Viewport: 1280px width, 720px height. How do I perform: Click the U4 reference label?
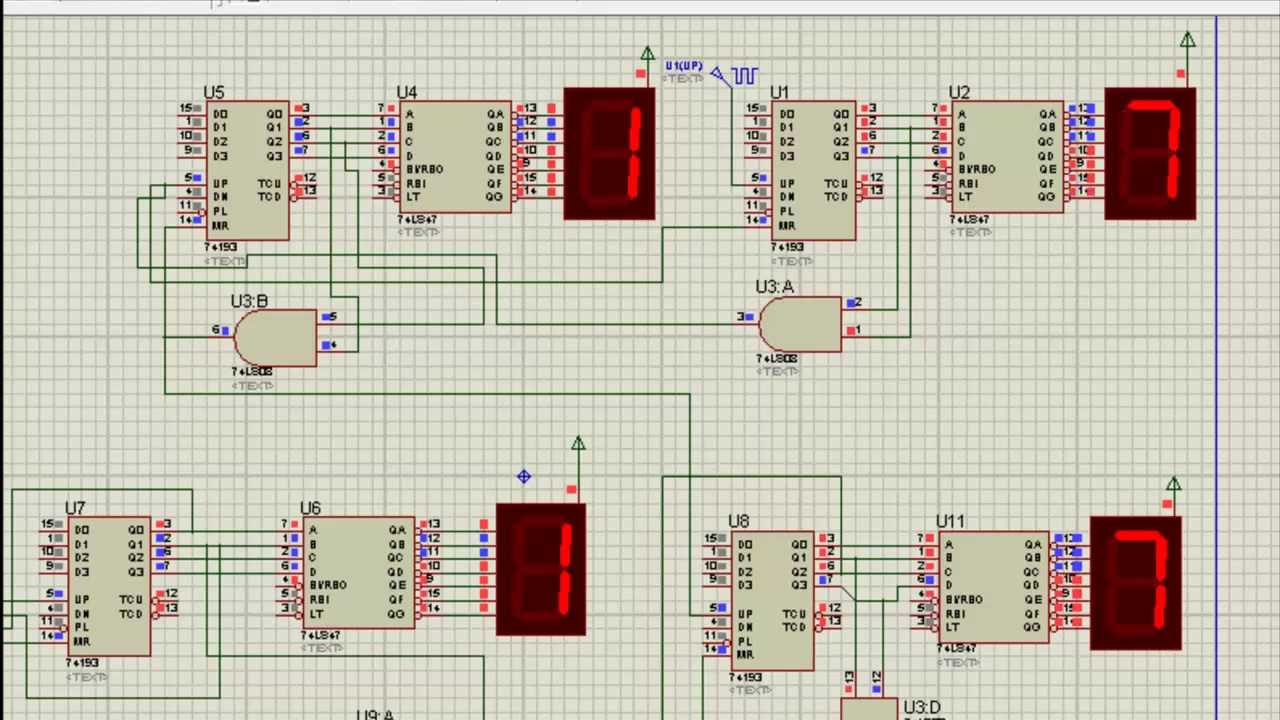407,93
